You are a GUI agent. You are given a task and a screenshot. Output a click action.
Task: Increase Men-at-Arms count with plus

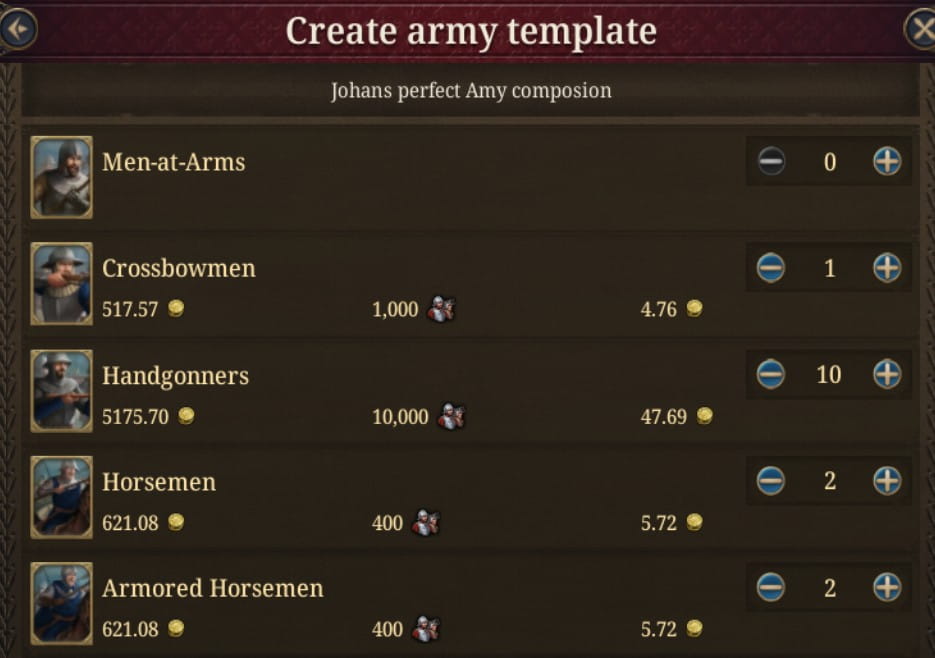click(887, 161)
